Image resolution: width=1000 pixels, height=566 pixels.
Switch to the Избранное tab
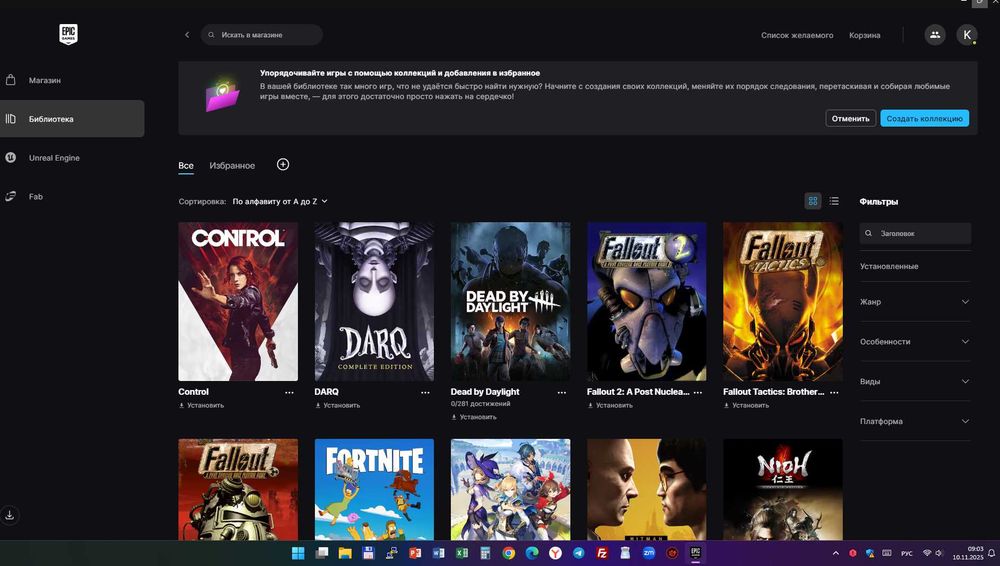[x=232, y=166]
